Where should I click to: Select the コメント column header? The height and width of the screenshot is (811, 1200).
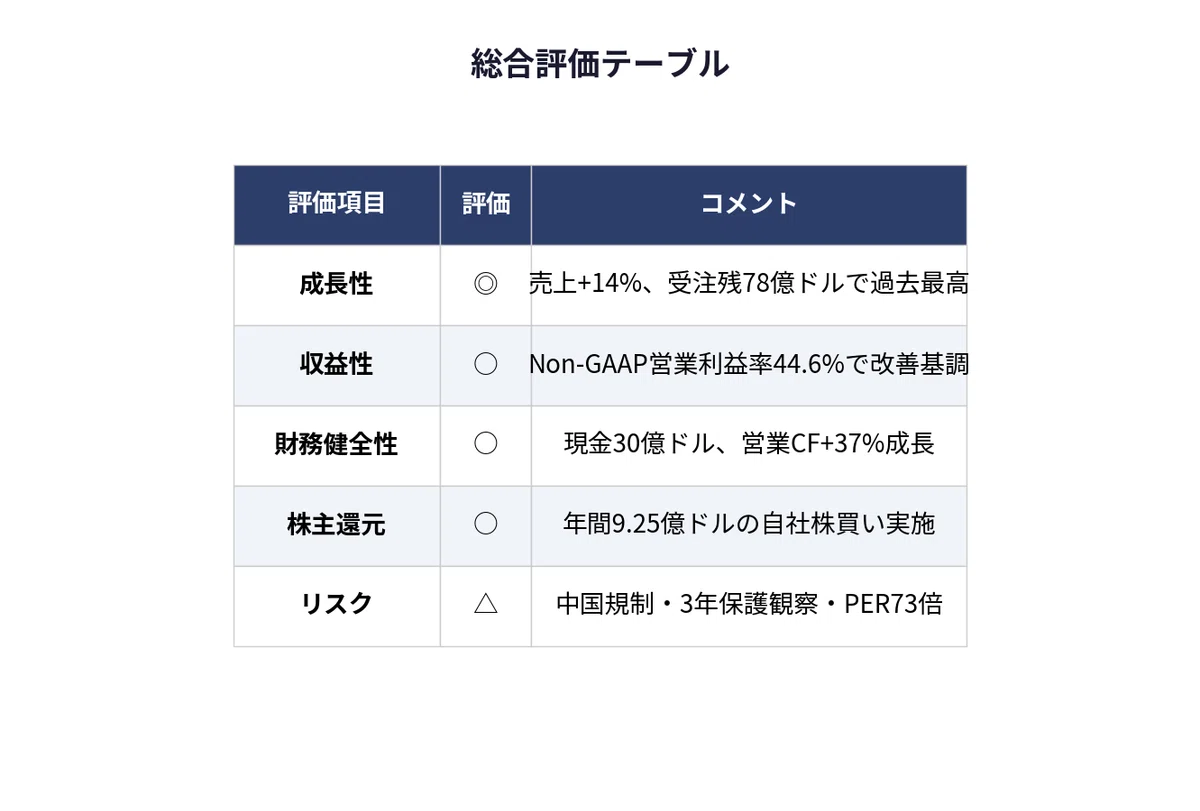(x=749, y=204)
